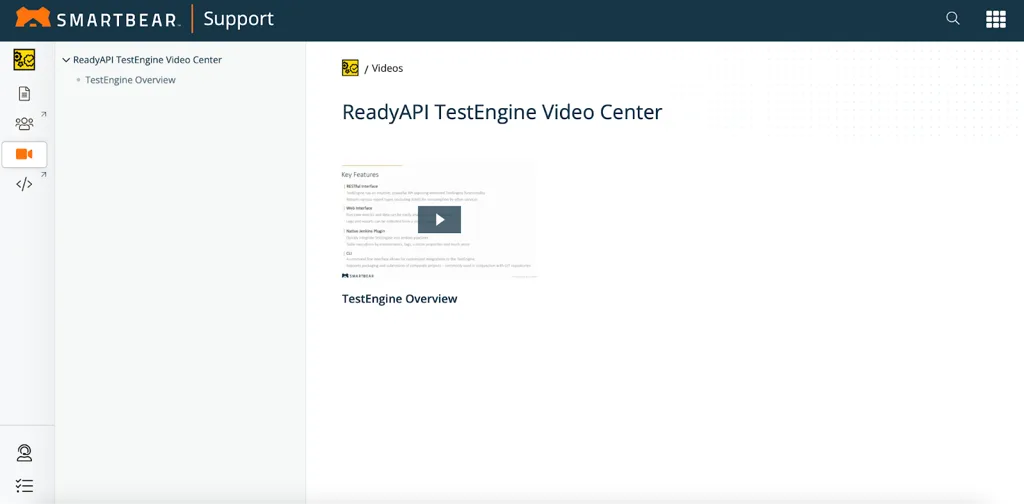1024x504 pixels.
Task: Open the TestEngine Overview title below video
Action: [399, 299]
